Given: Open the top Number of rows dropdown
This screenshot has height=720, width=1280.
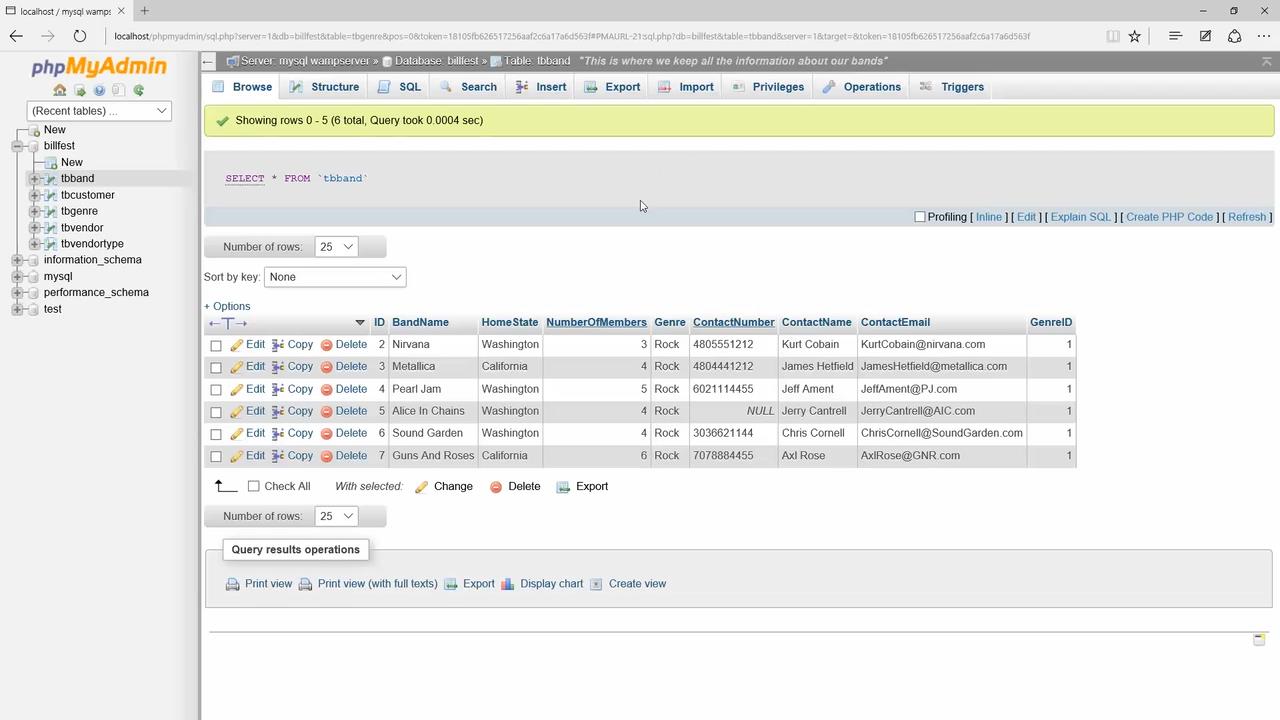Looking at the screenshot, I should point(336,247).
